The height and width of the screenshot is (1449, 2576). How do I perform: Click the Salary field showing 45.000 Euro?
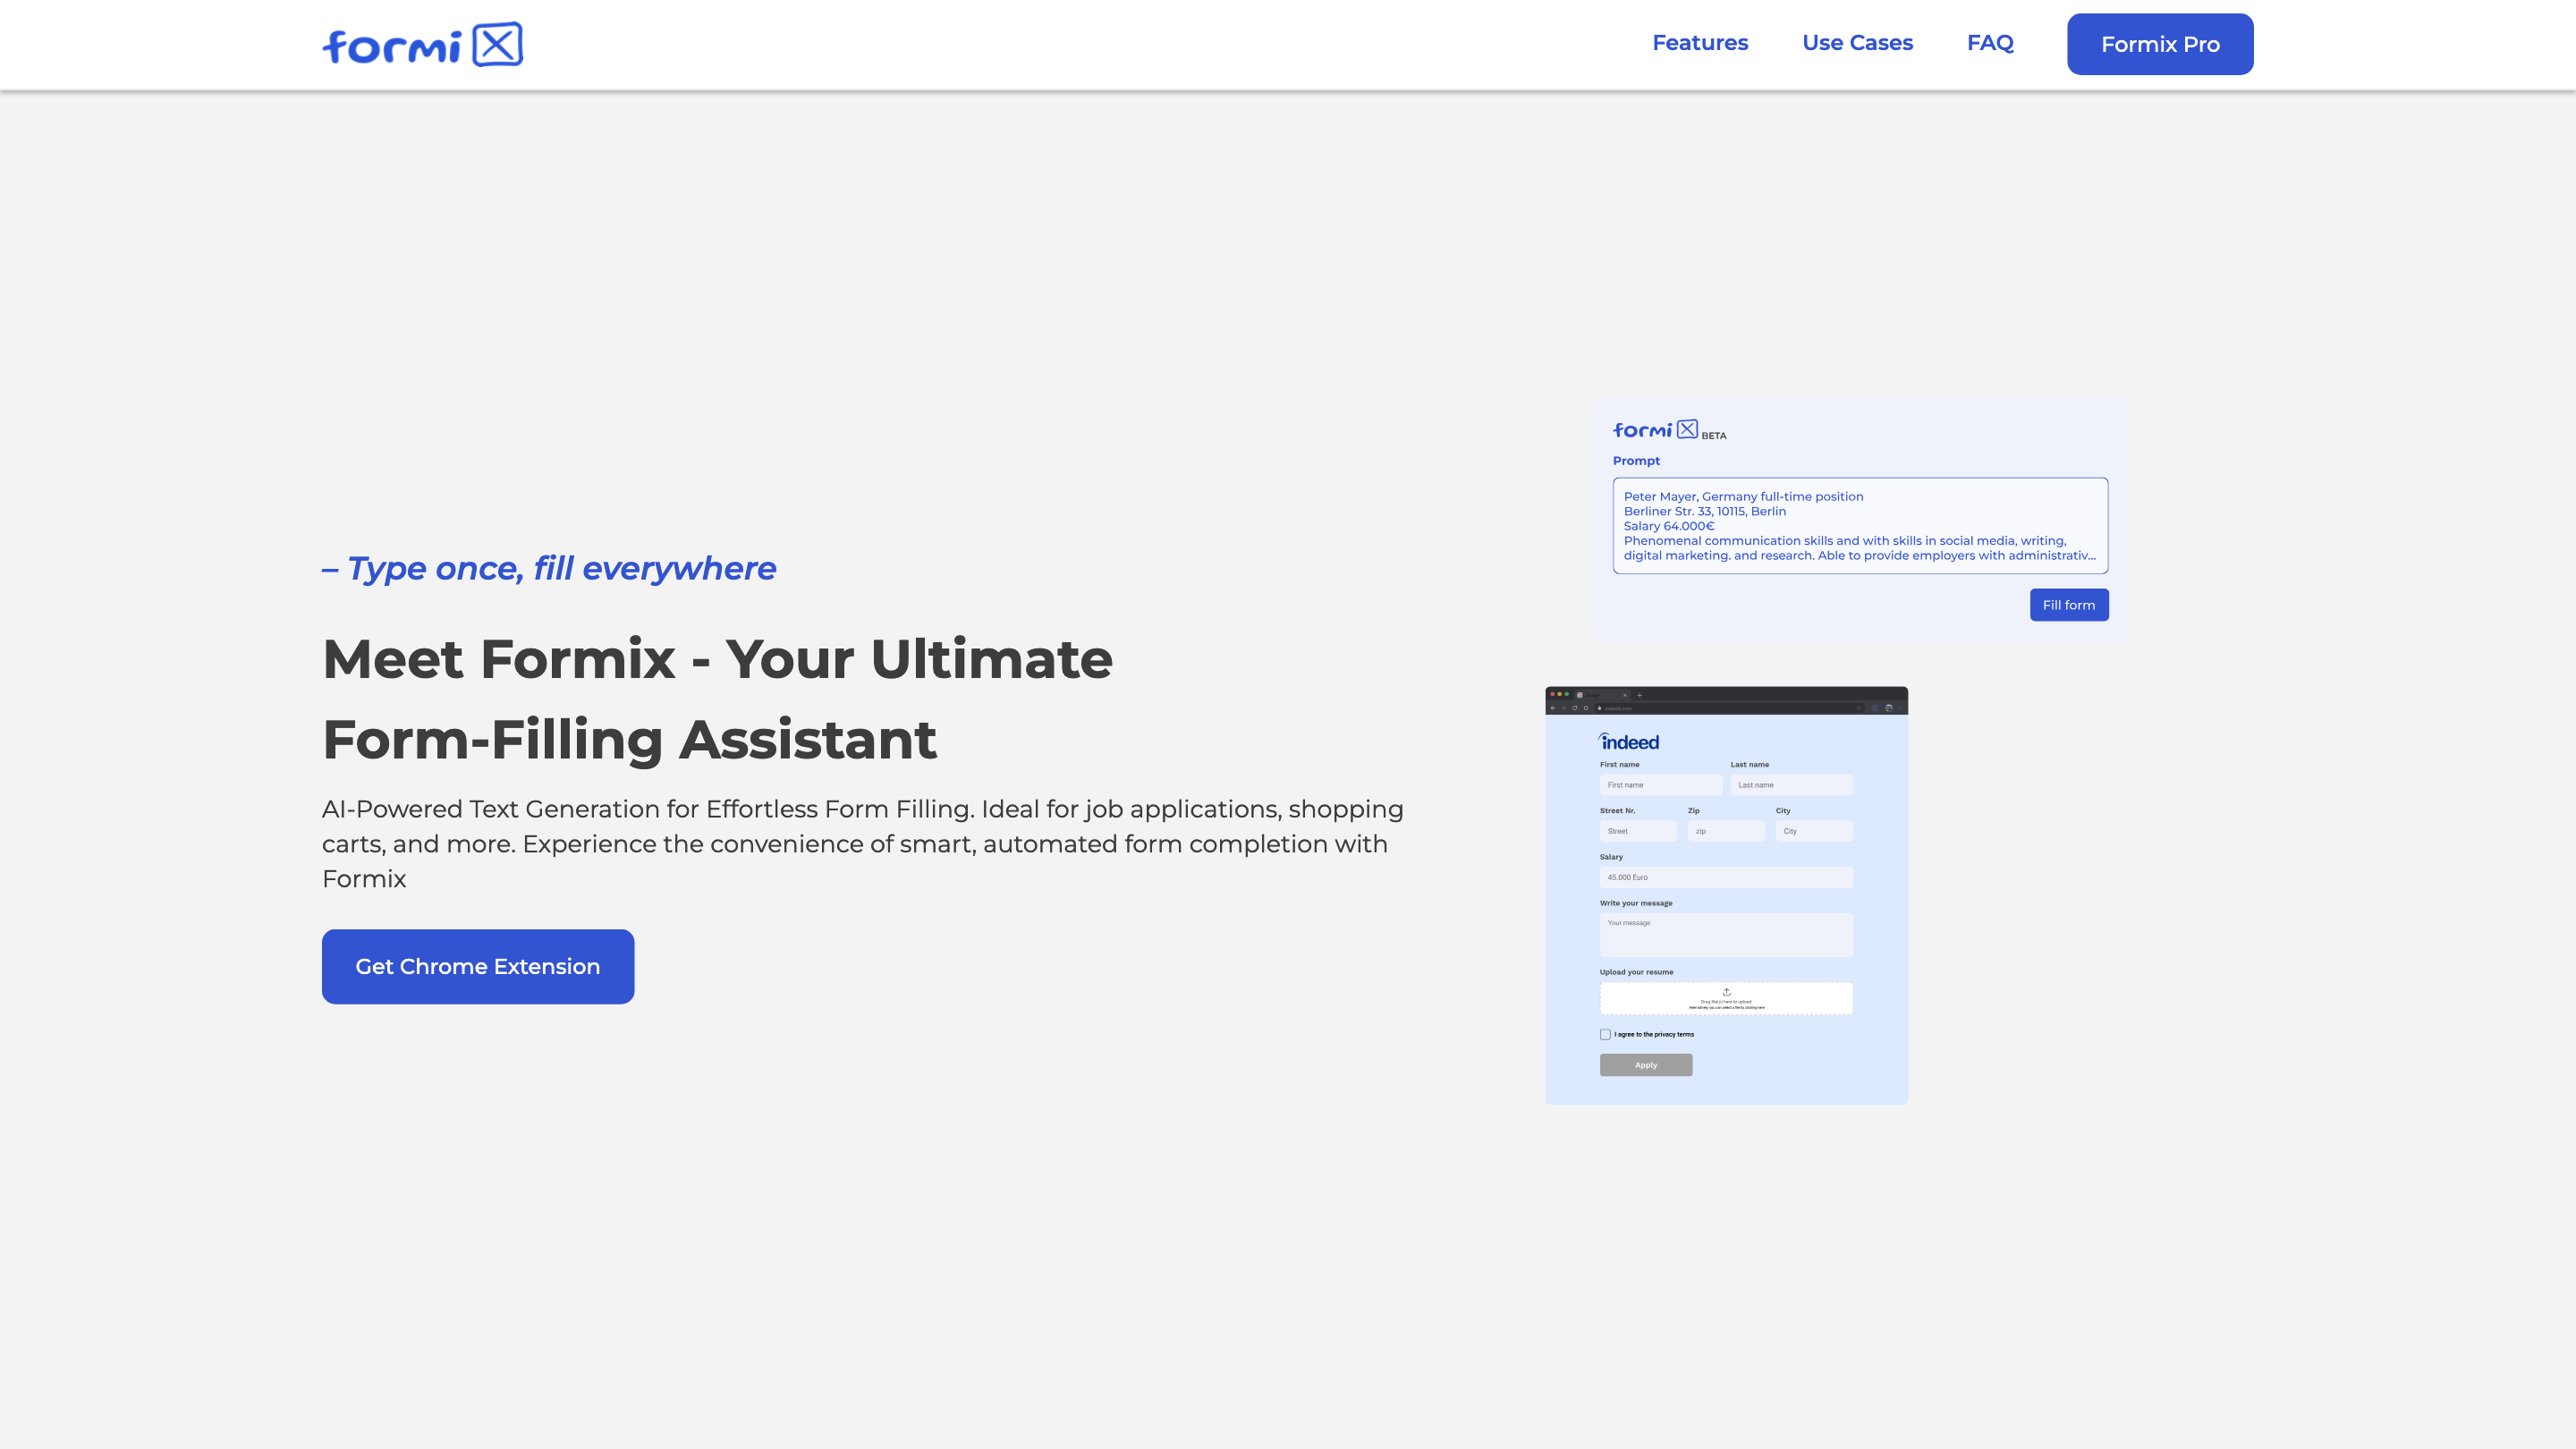tap(1725, 877)
